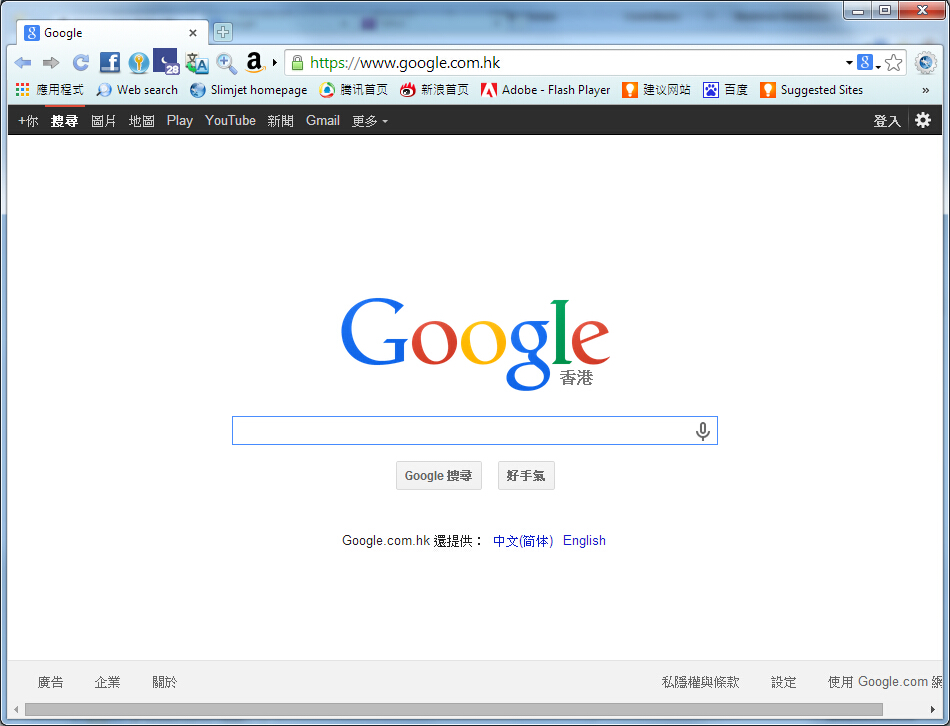
Task: Click the horizontal scrollbar thumb
Action: 454,709
